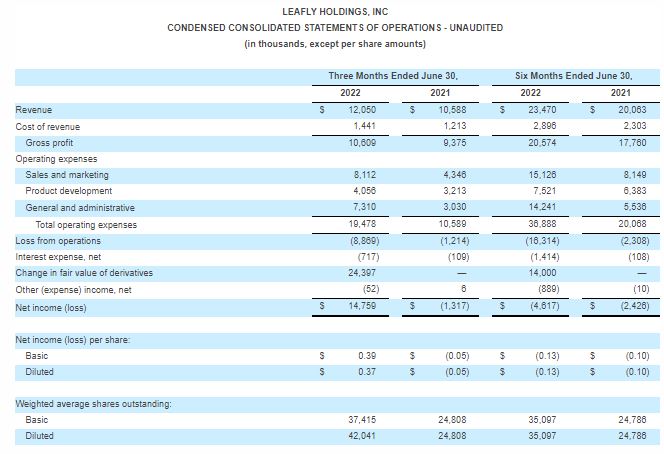The width and height of the screenshot is (664, 454).
Task: Select the Six Months Ended June 30 header
Action: coord(574,76)
